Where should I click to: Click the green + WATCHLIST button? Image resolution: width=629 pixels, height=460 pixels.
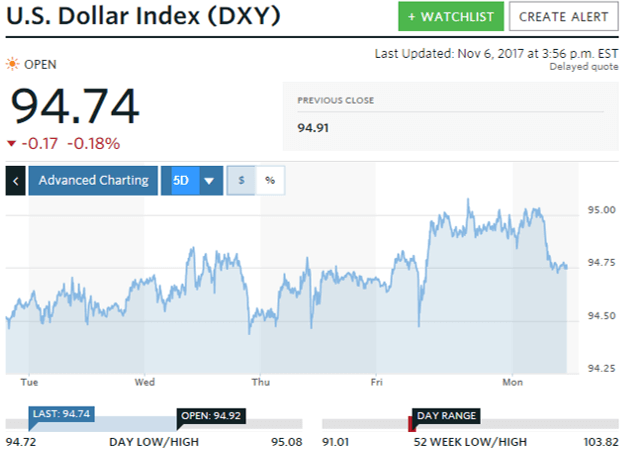(x=449, y=17)
